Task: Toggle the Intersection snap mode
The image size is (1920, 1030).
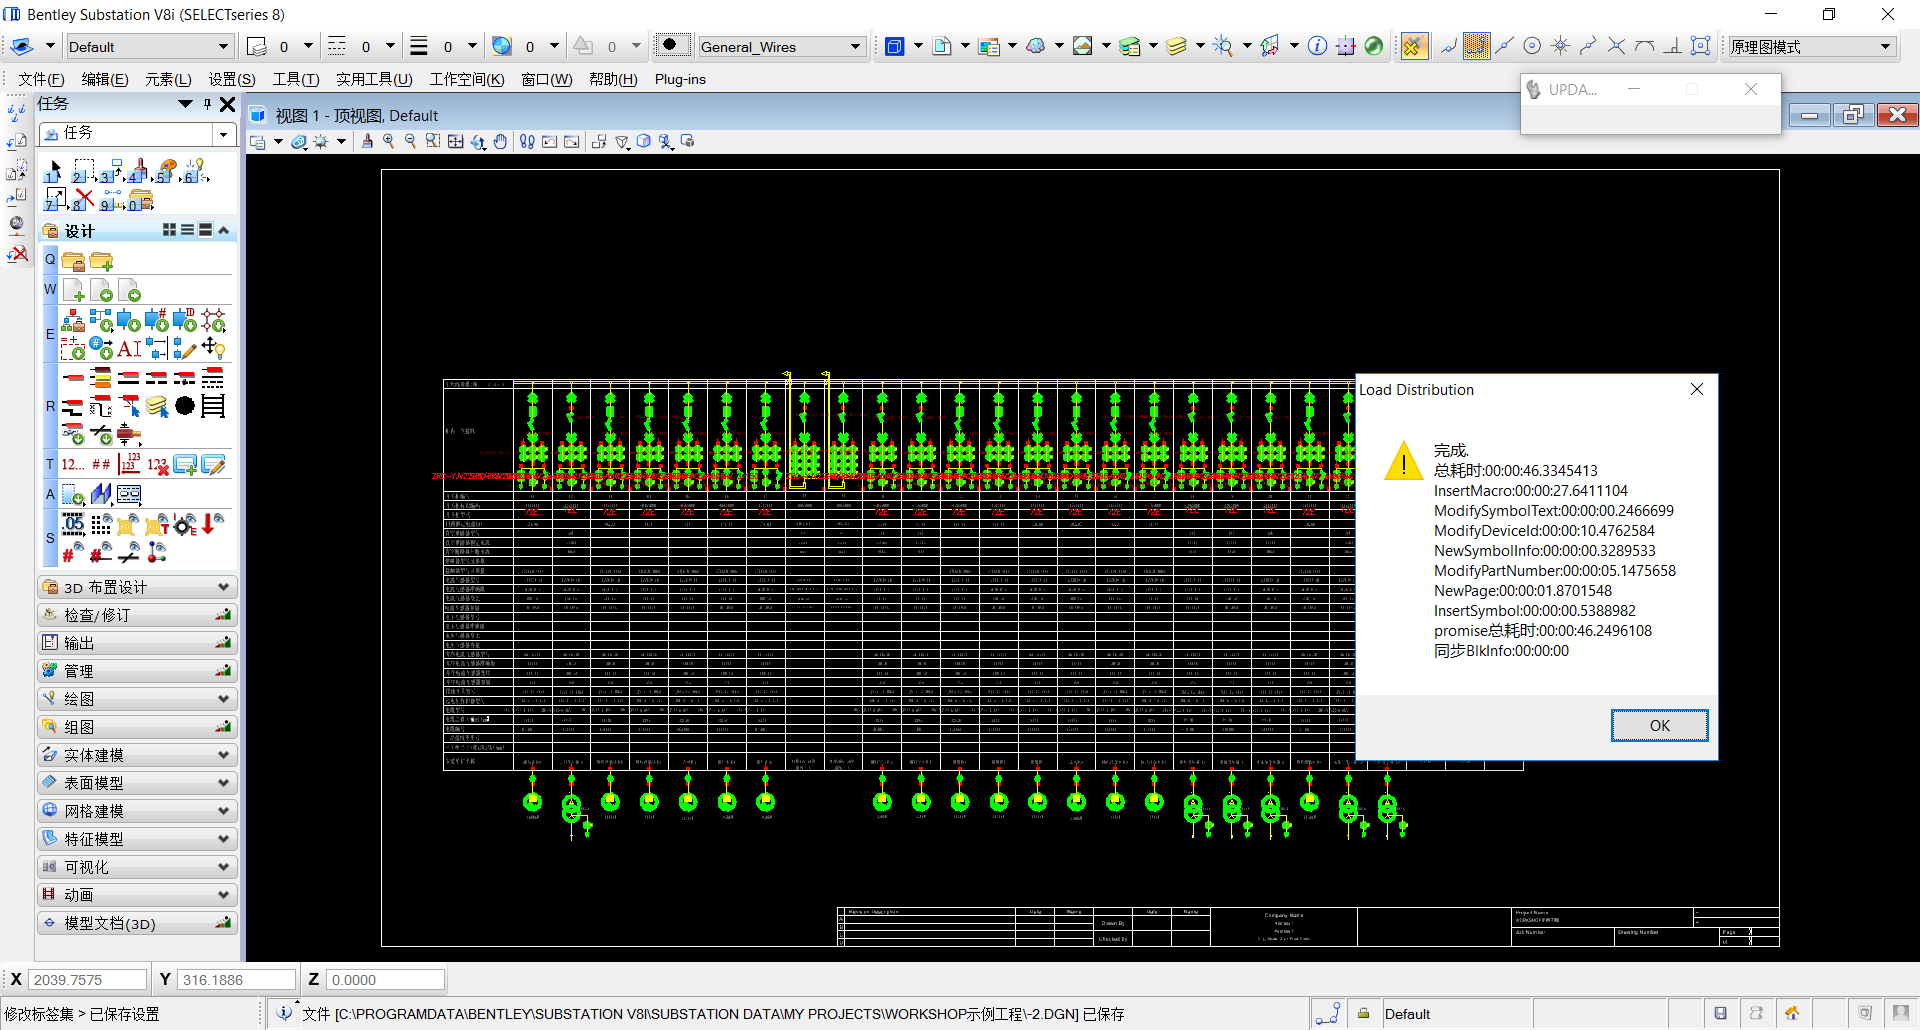Action: (1616, 46)
